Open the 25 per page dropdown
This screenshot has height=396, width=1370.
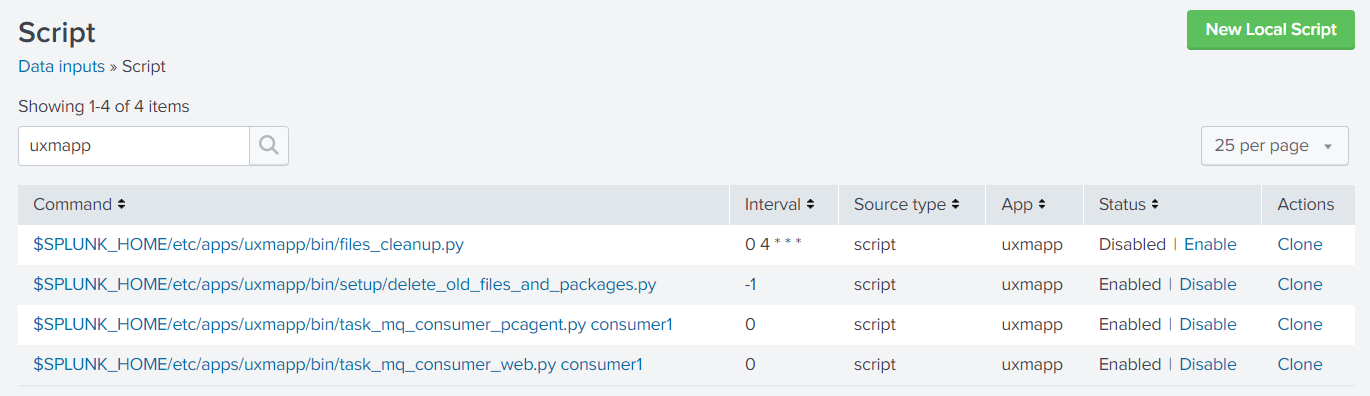[x=1274, y=146]
